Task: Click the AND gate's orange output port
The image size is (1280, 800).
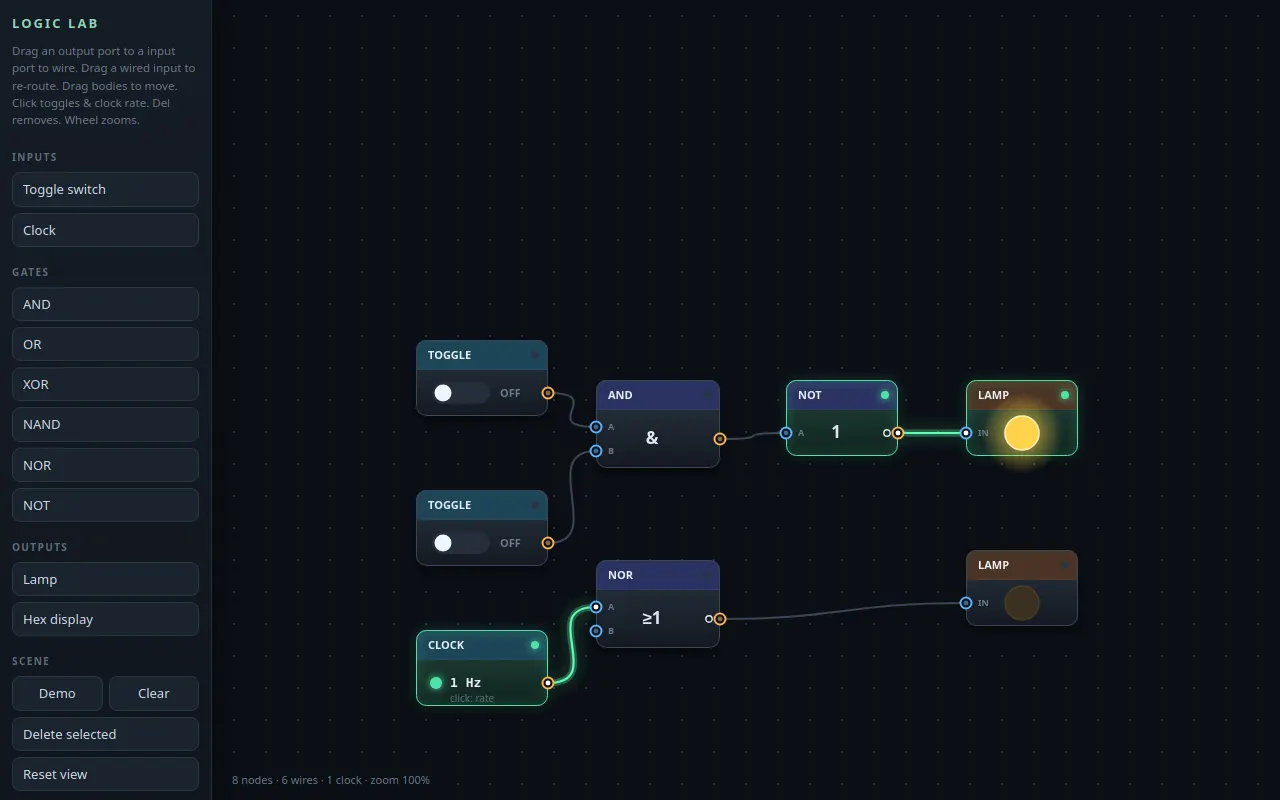Action: point(720,439)
